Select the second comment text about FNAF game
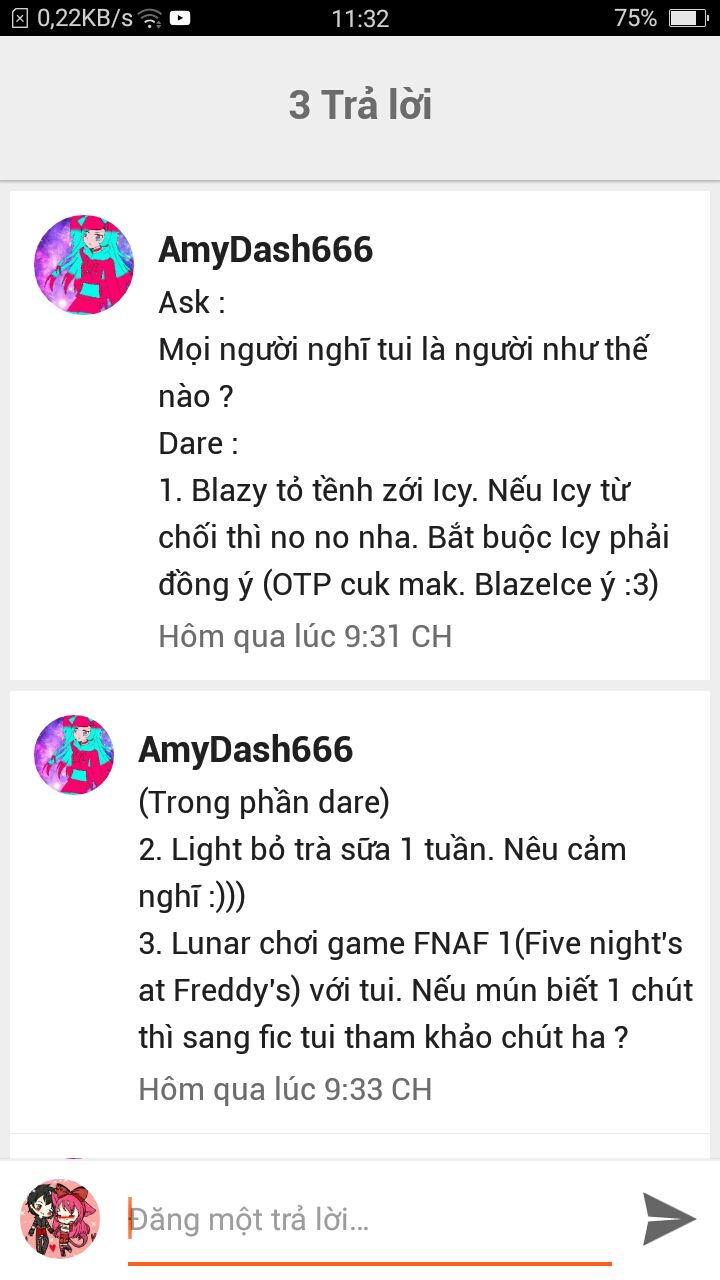Image resolution: width=720 pixels, height=1280 pixels. (416, 920)
